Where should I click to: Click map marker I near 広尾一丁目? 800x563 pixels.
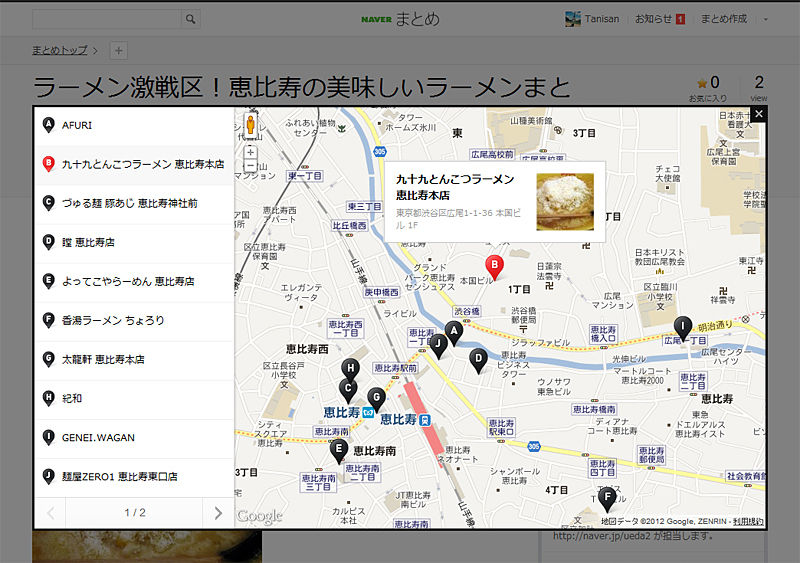(x=683, y=328)
